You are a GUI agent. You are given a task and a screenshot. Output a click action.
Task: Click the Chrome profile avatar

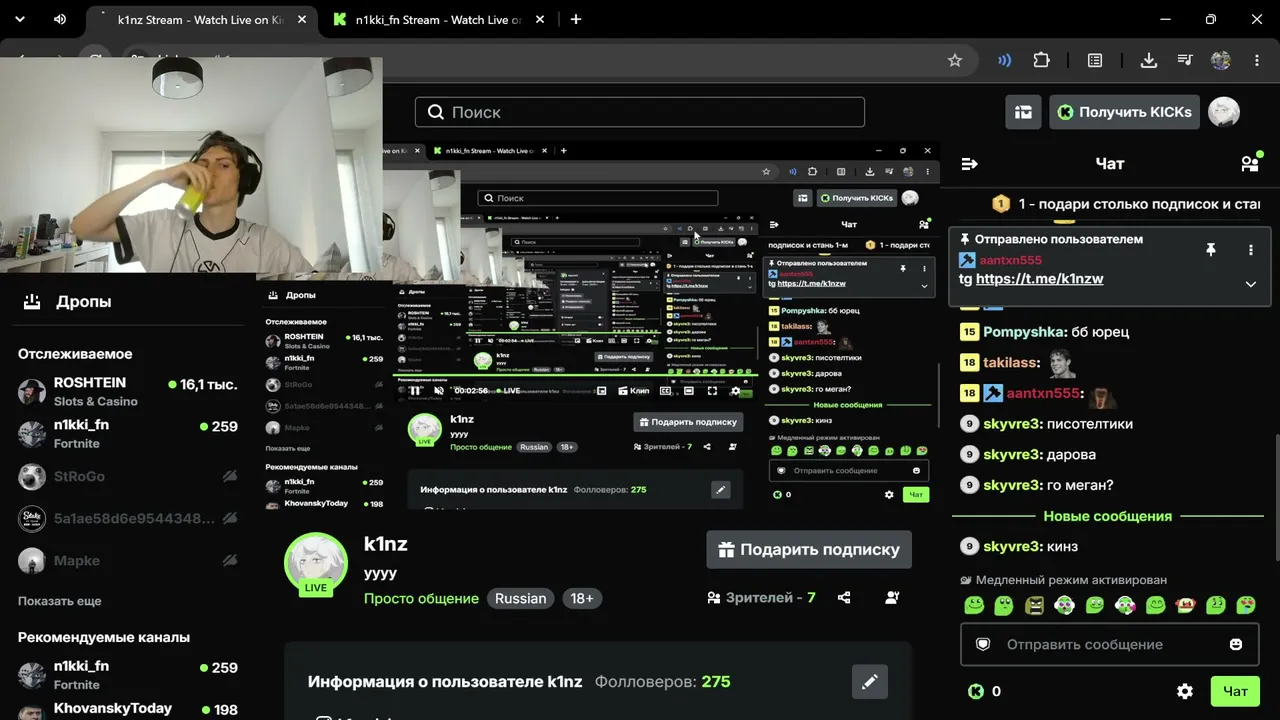click(1221, 60)
